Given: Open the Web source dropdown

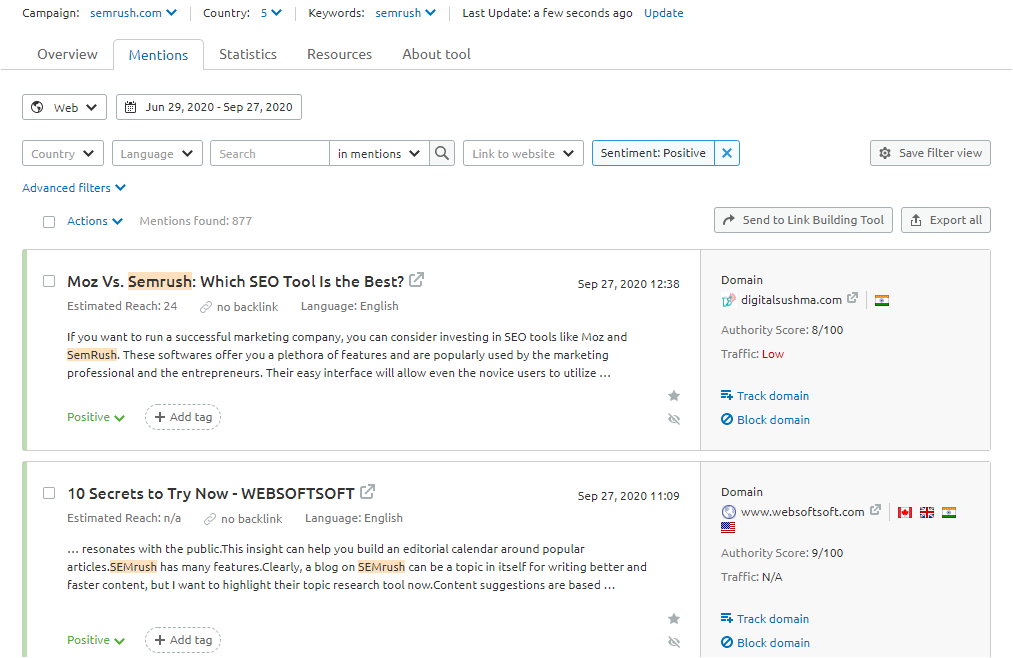Looking at the screenshot, I should click(65, 107).
